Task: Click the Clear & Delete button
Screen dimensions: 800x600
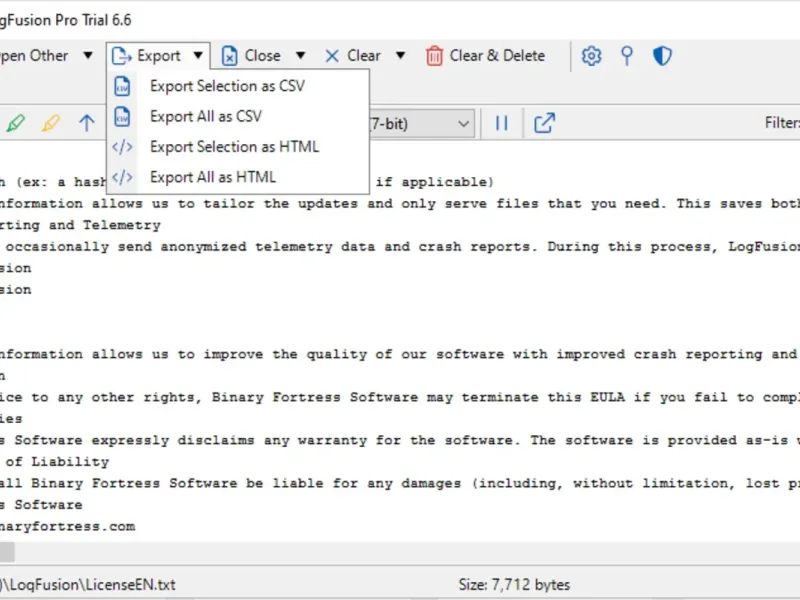Action: (x=485, y=56)
